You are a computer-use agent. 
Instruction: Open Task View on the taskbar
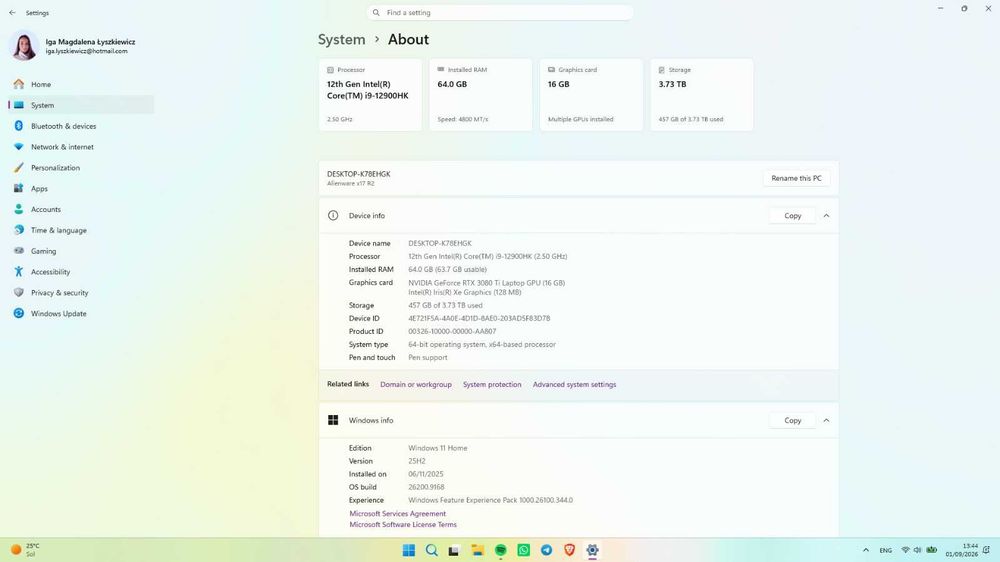pos(454,551)
